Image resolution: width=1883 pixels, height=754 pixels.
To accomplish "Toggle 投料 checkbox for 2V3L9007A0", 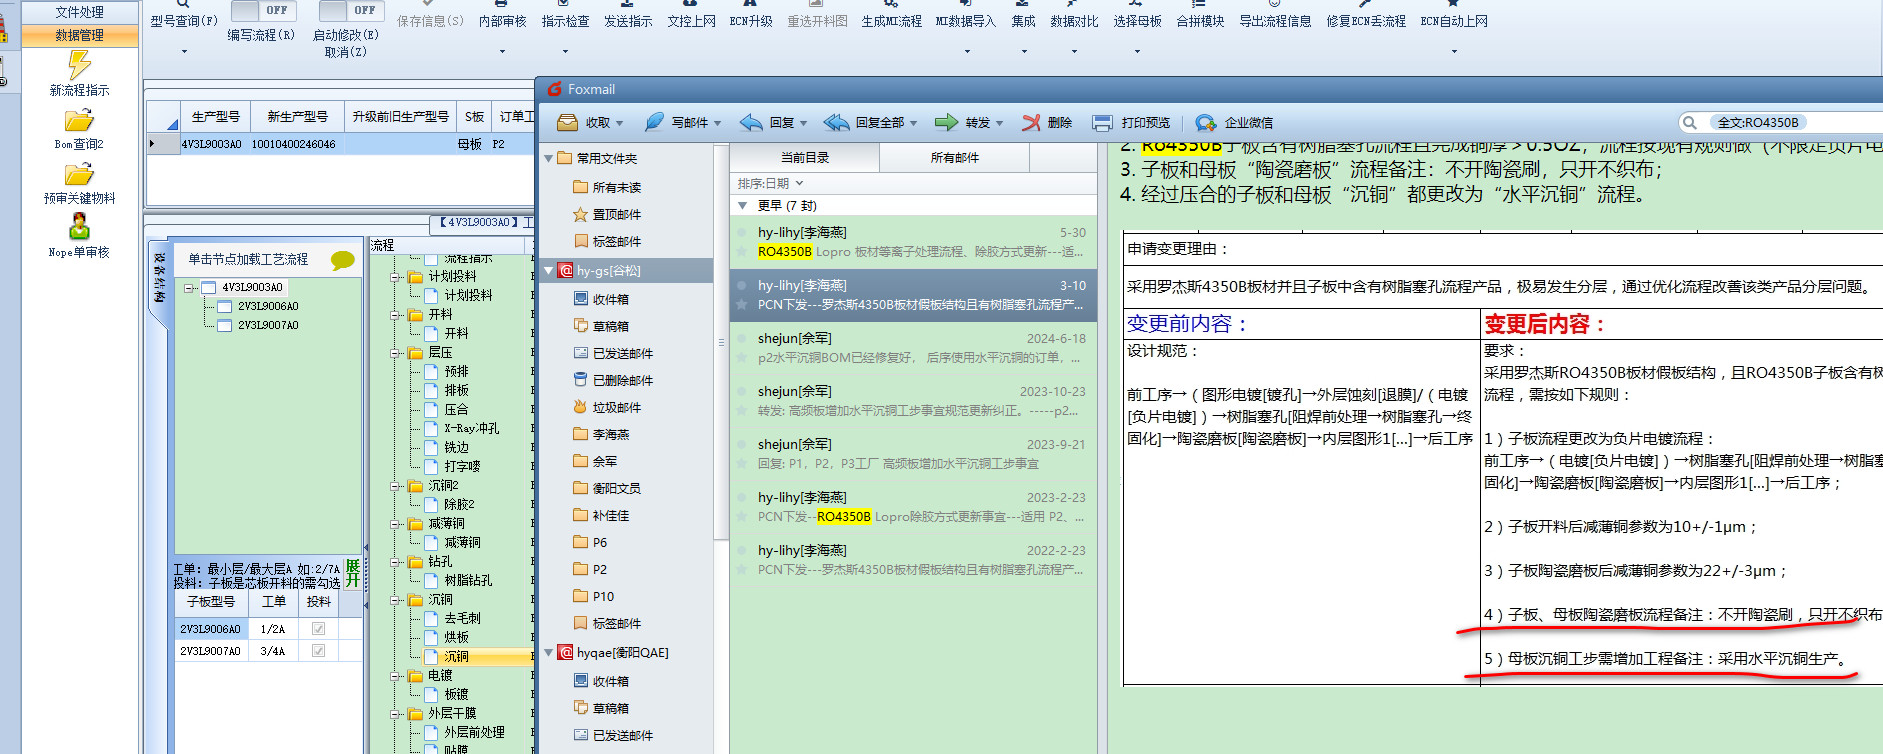I will click(x=318, y=651).
